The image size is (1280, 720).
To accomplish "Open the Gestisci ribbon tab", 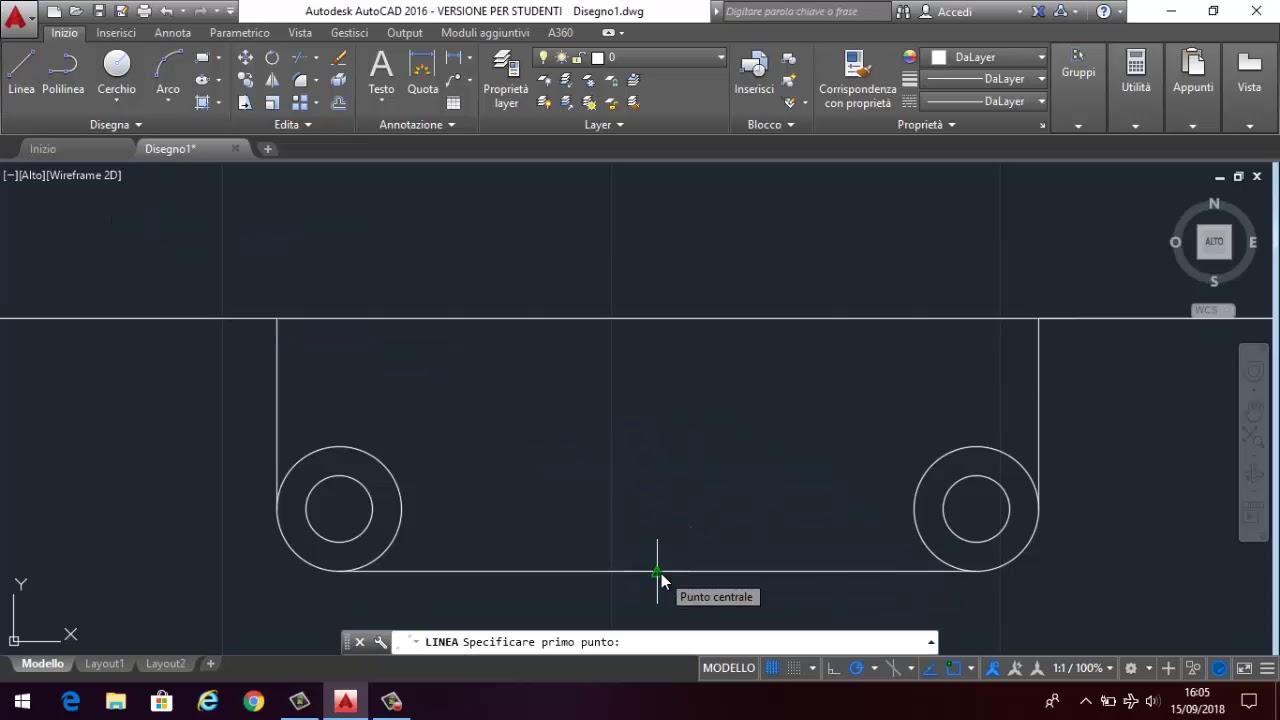I will pos(349,33).
